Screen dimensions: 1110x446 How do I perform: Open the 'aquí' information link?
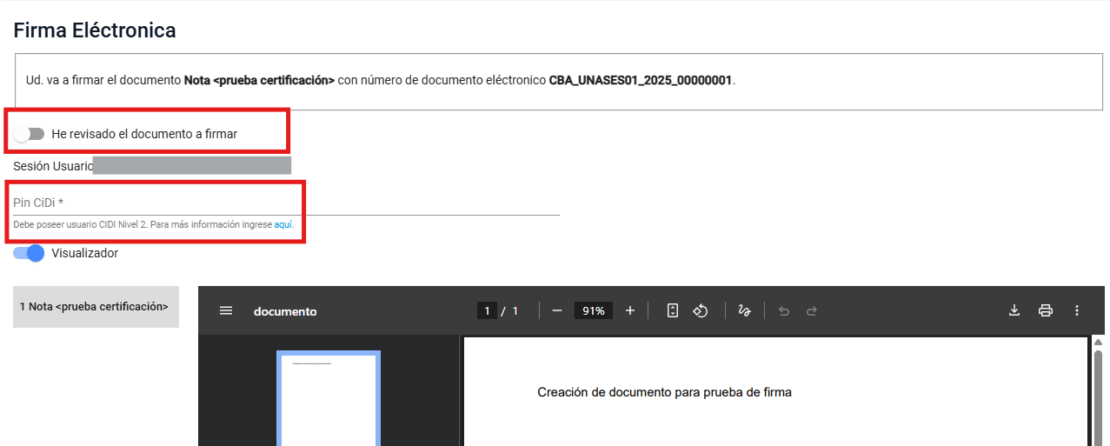pyautogui.click(x=283, y=225)
